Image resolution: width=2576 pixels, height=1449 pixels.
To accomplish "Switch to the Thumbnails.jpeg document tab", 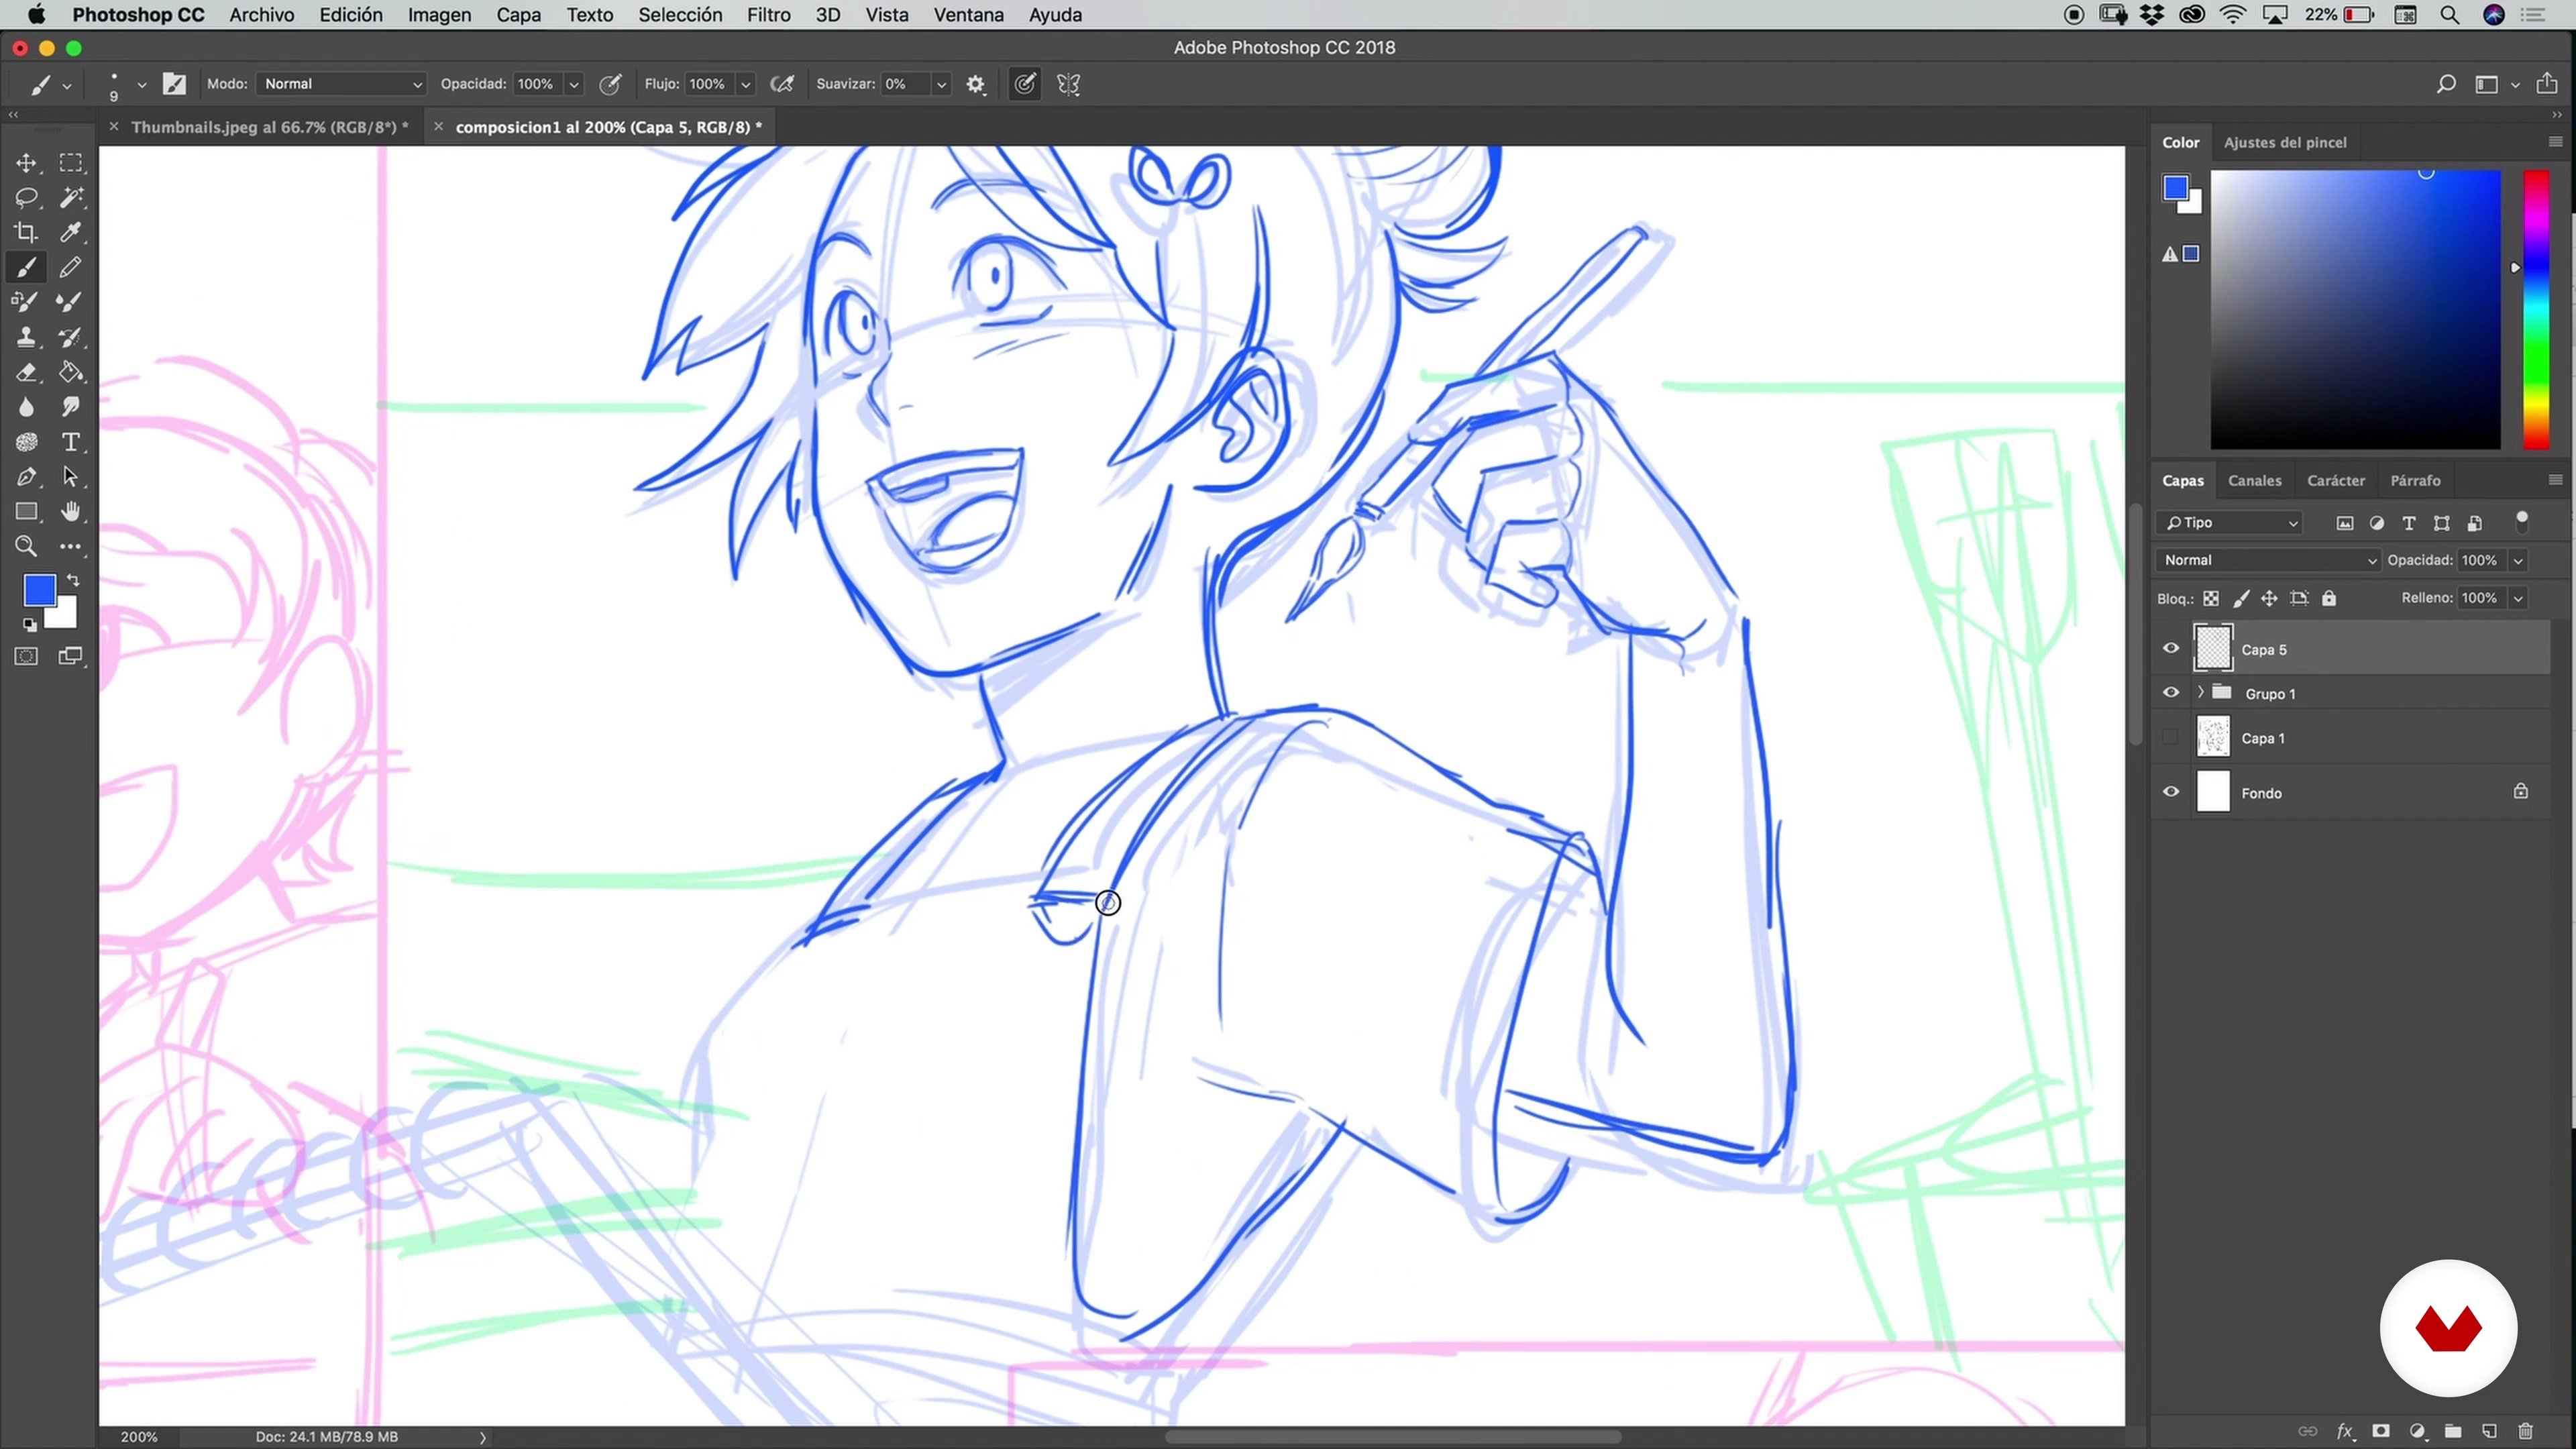I will (x=270, y=127).
